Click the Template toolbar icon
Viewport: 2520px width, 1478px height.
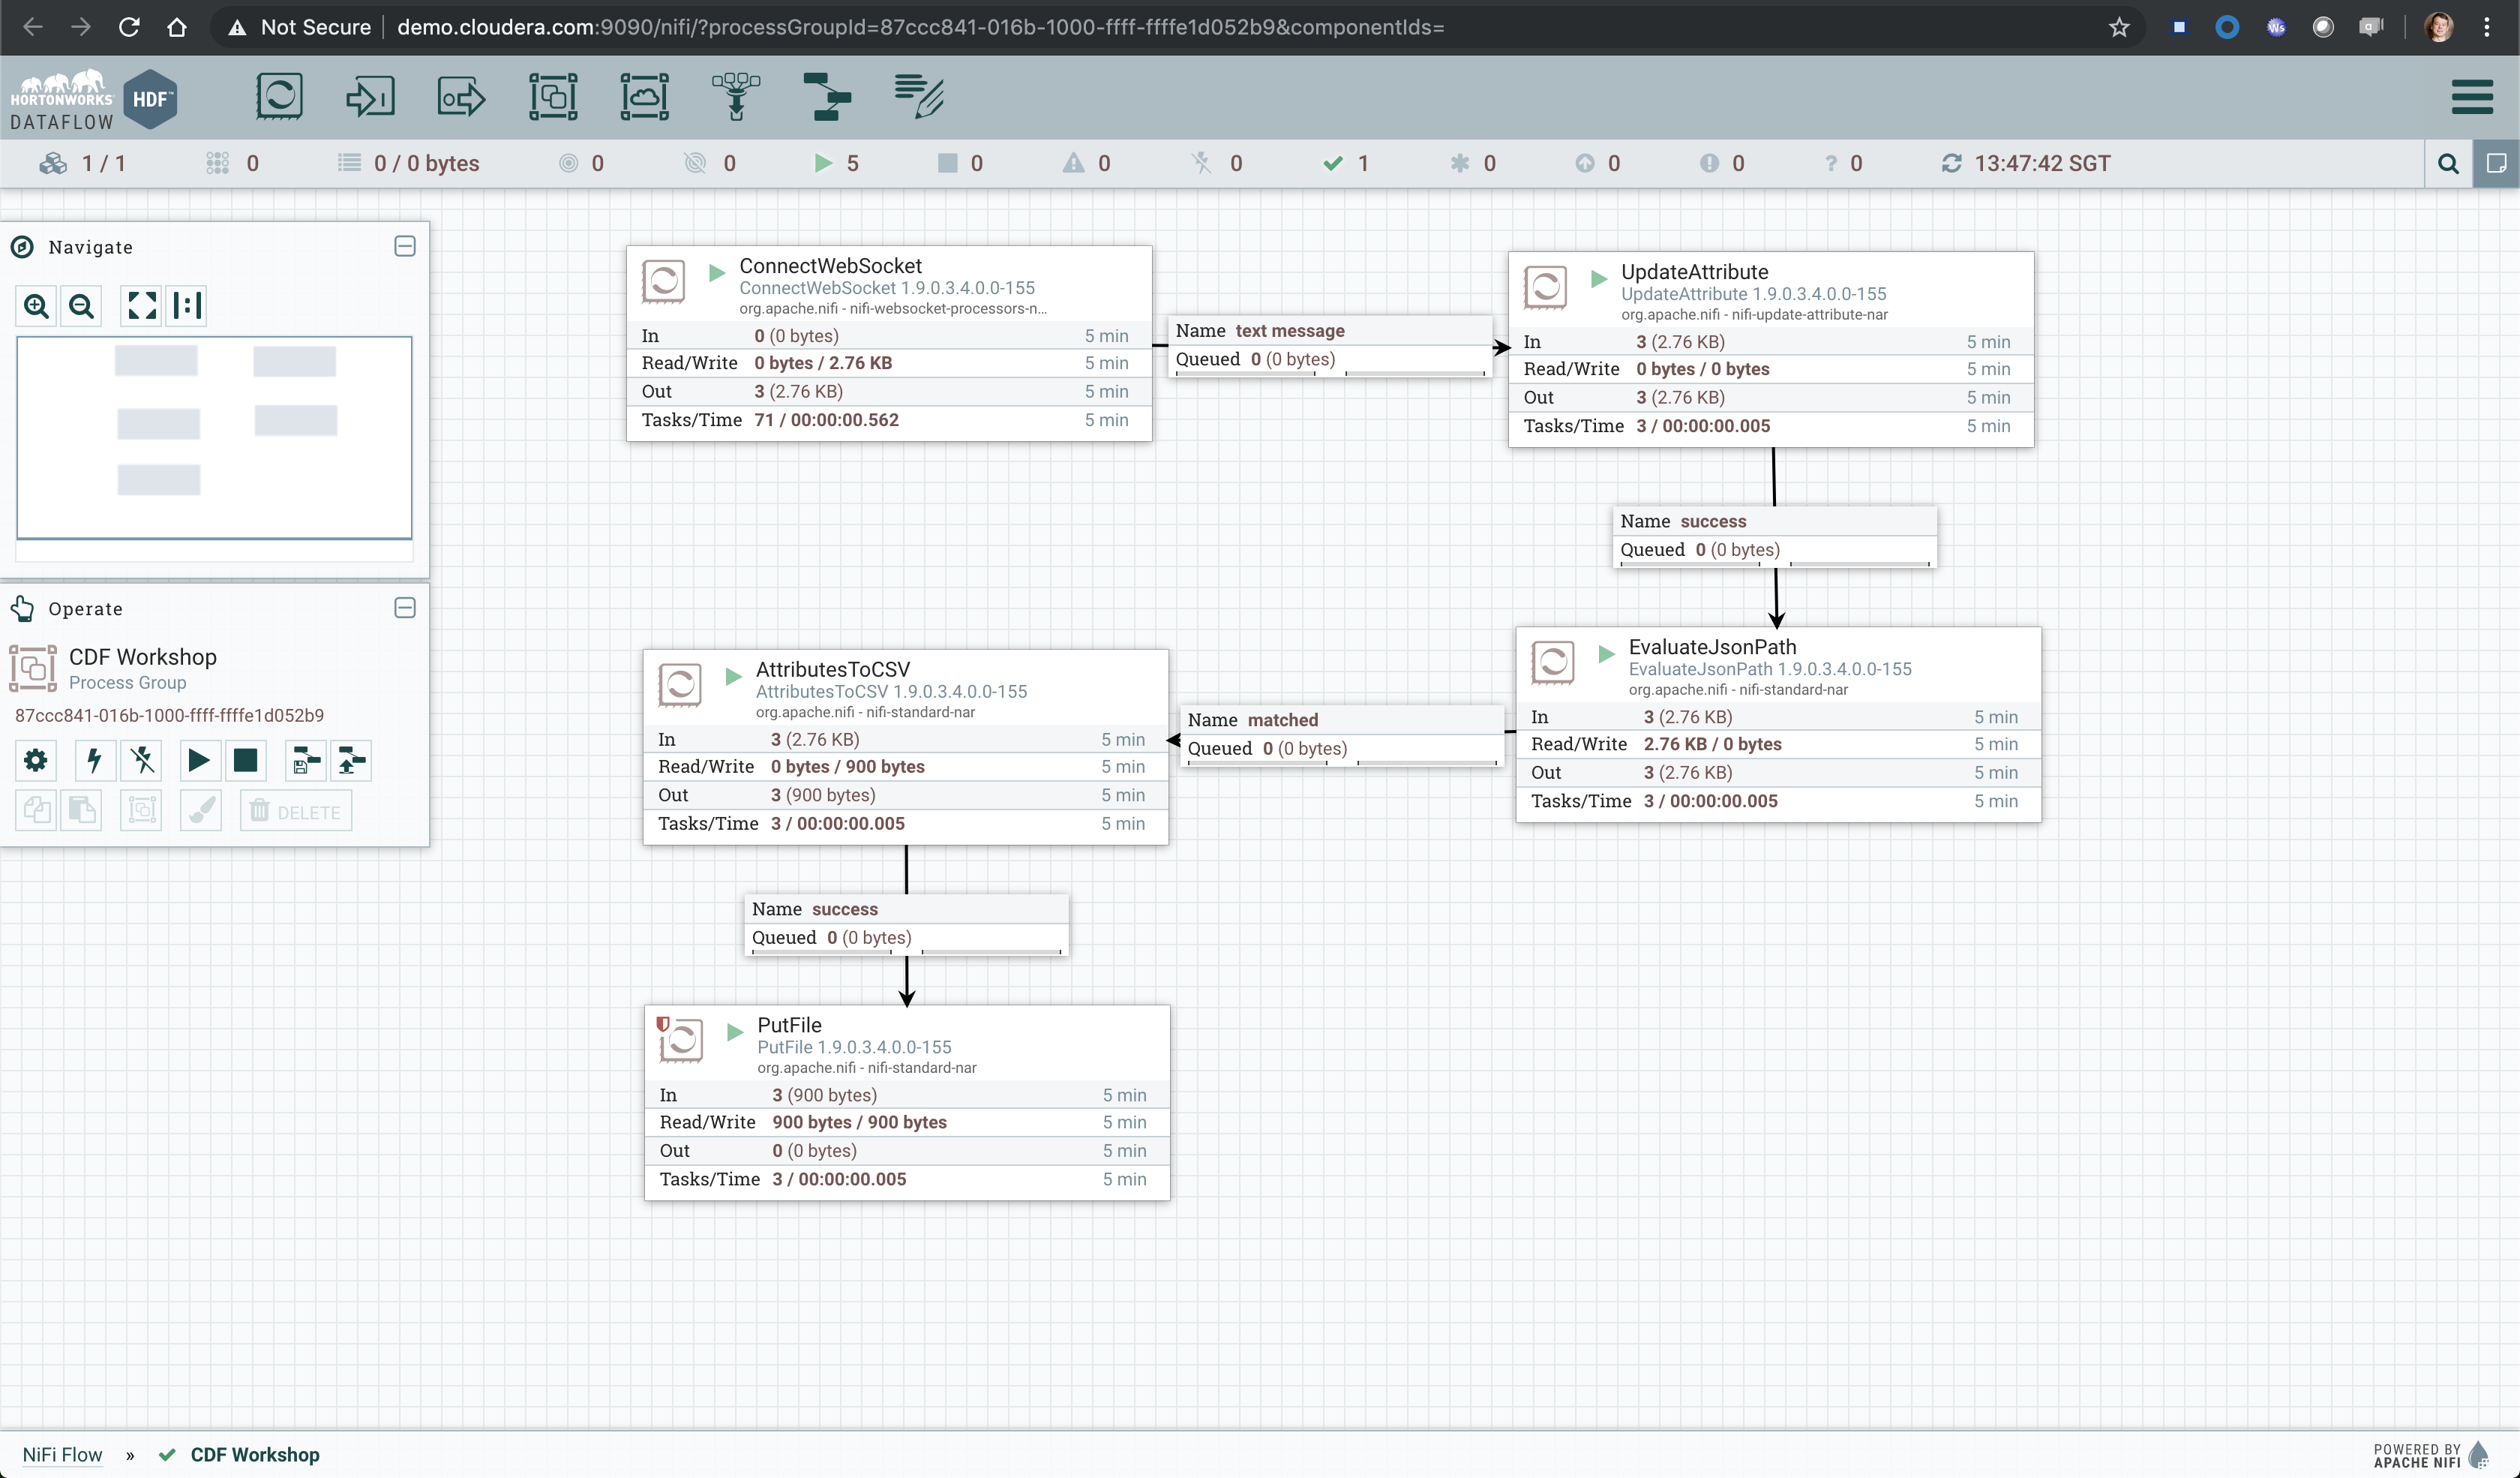click(827, 97)
